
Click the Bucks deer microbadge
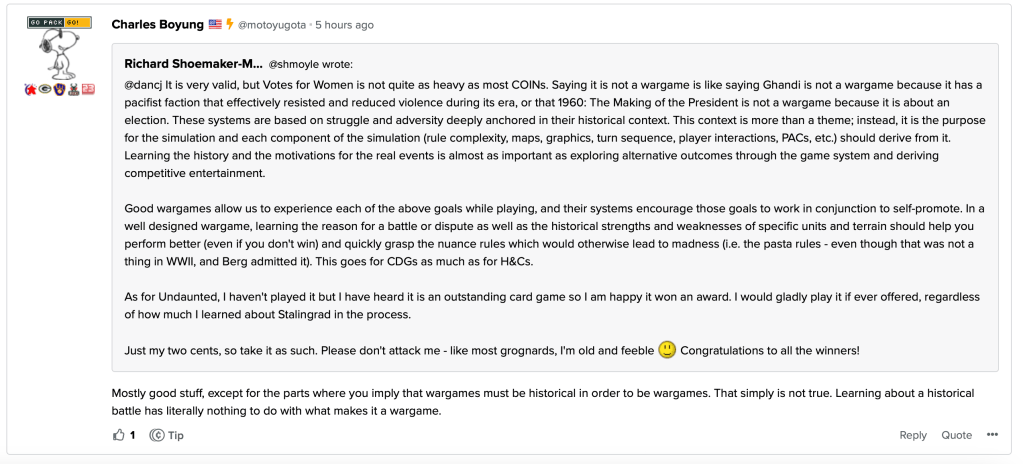click(73, 90)
